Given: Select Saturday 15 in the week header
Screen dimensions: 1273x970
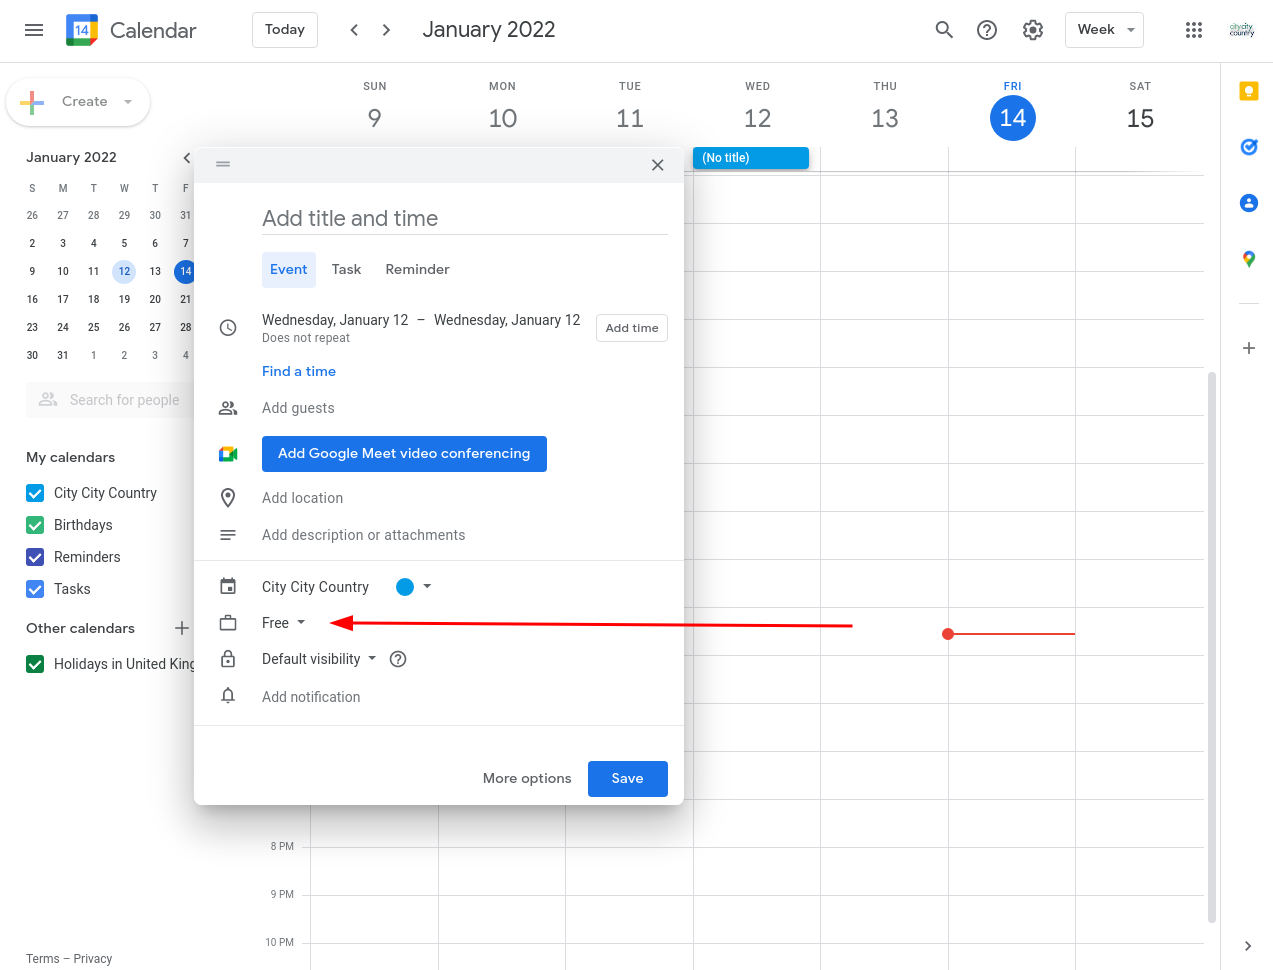Looking at the screenshot, I should 1140,118.
